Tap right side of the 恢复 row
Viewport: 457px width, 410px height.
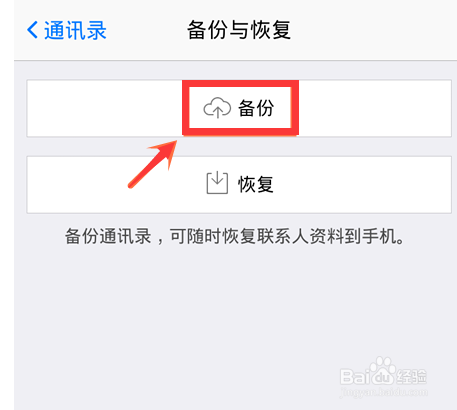(x=363, y=185)
